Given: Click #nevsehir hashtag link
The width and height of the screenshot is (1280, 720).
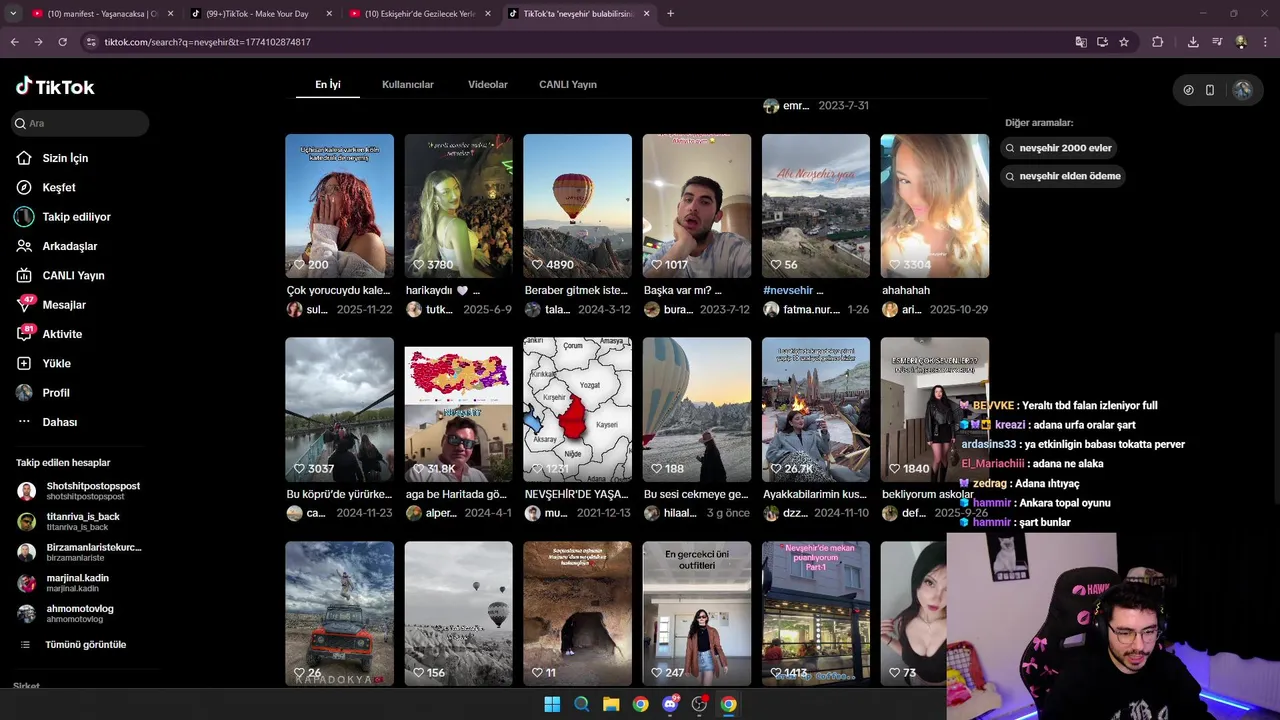Looking at the screenshot, I should click(787, 290).
